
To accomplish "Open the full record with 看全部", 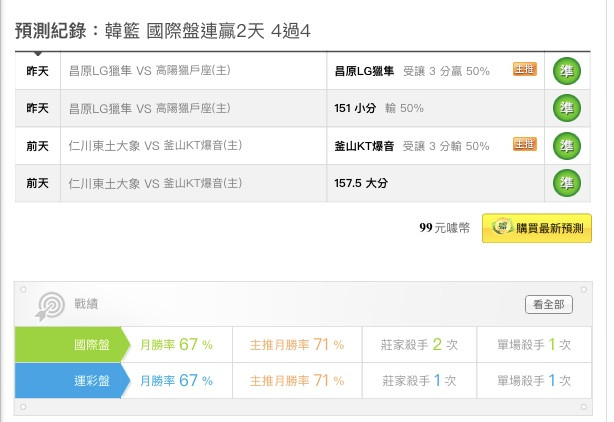I will coord(549,305).
